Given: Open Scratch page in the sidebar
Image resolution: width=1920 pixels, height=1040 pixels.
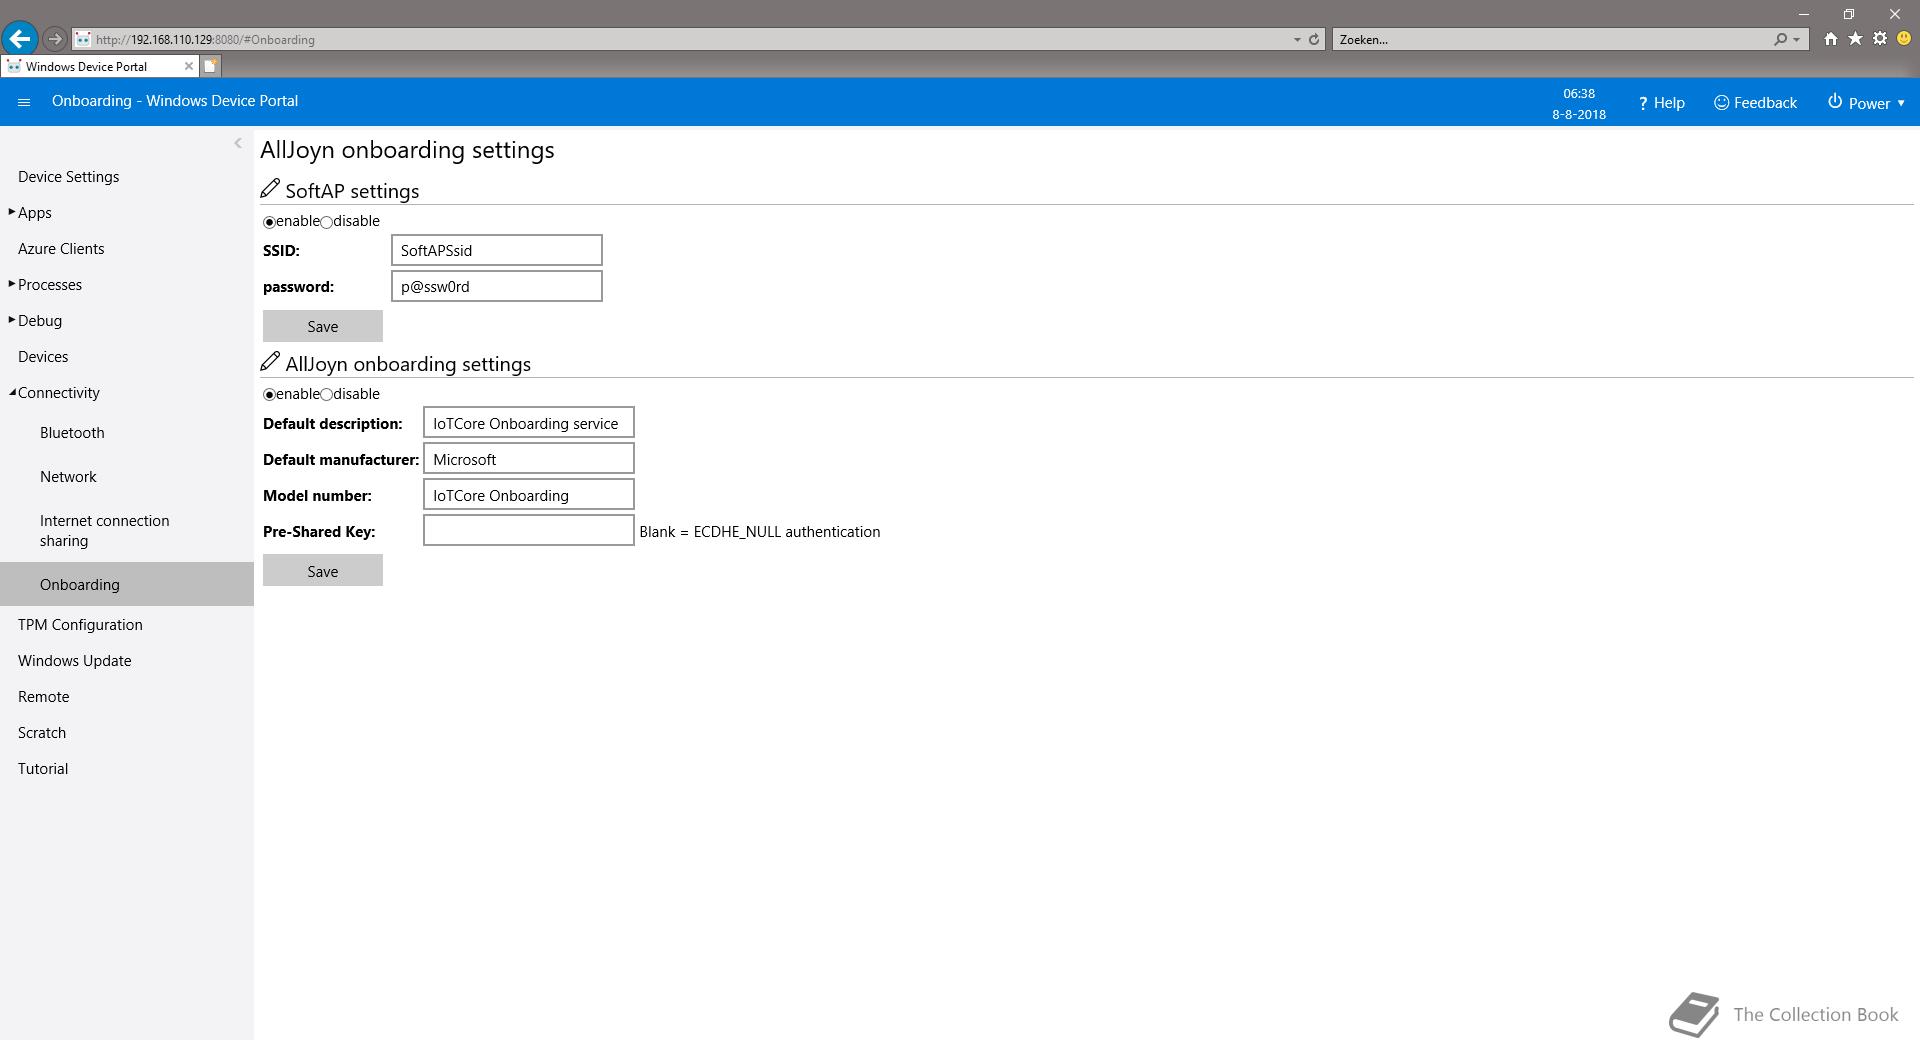Looking at the screenshot, I should pyautogui.click(x=42, y=733).
